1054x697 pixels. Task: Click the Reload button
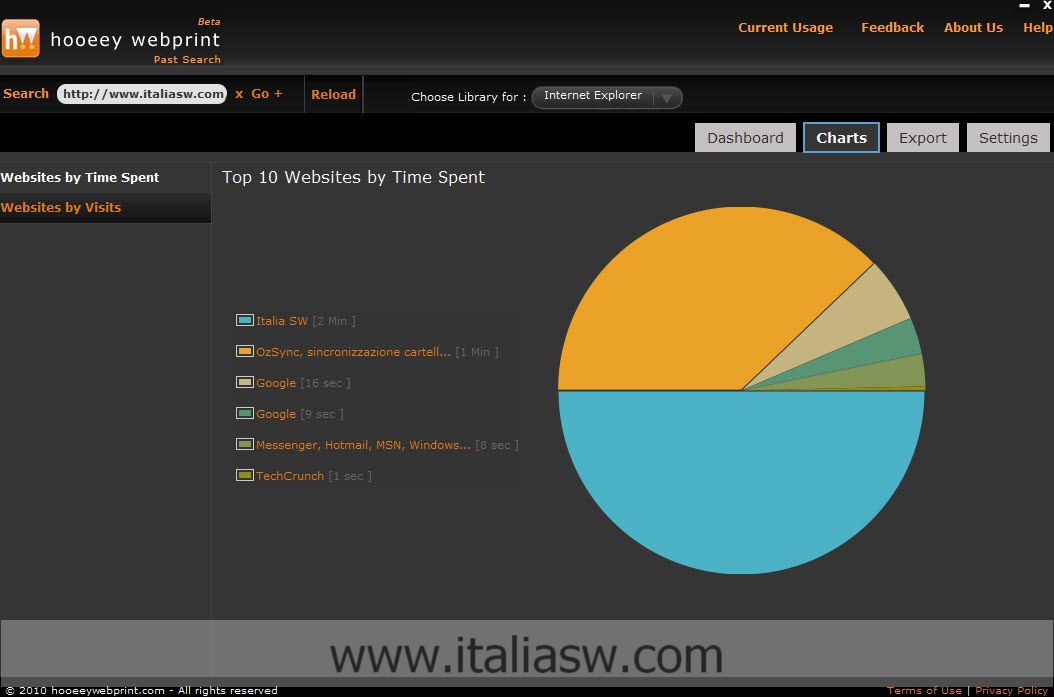pyautogui.click(x=333, y=94)
